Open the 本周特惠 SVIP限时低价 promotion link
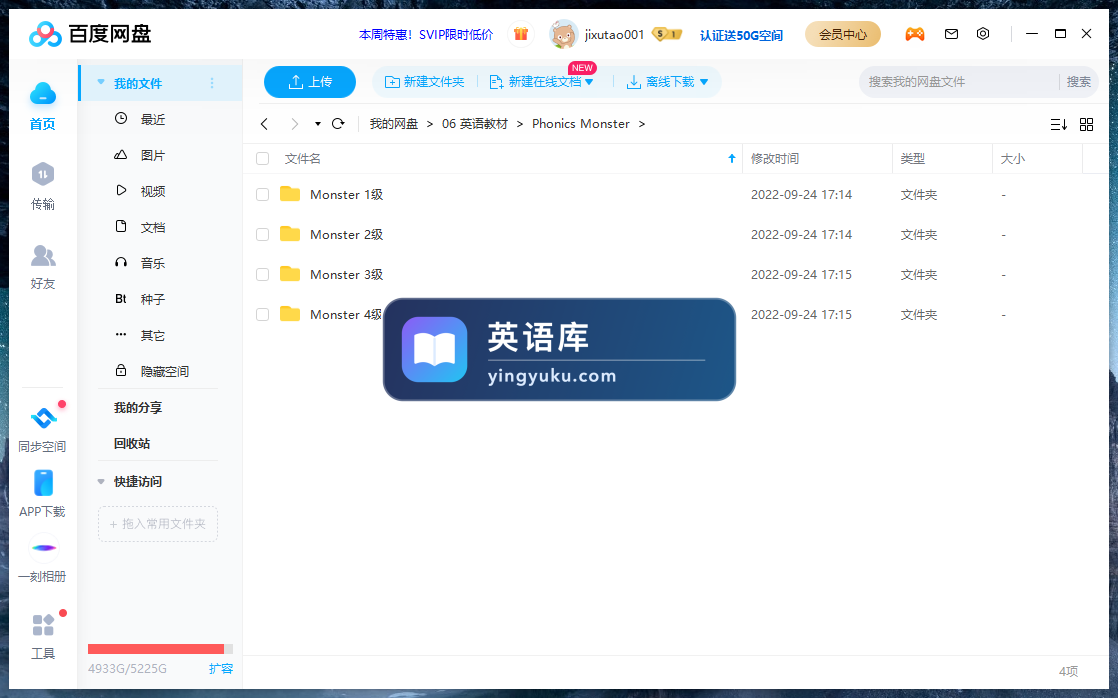Image resolution: width=1118 pixels, height=698 pixels. (426, 34)
